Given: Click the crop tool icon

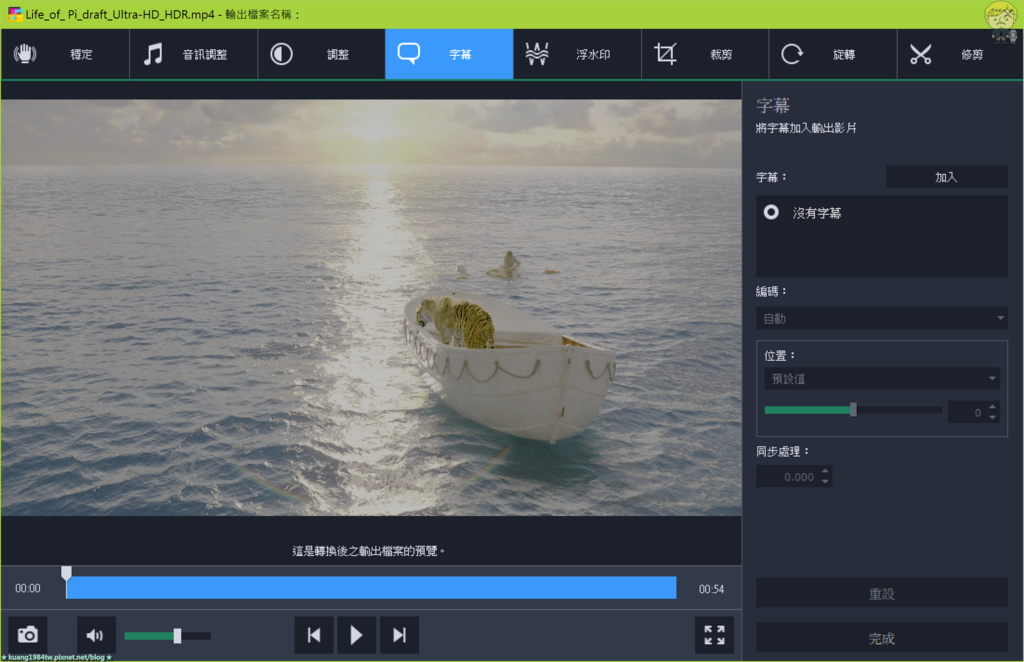Looking at the screenshot, I should pyautogui.click(x=665, y=54).
